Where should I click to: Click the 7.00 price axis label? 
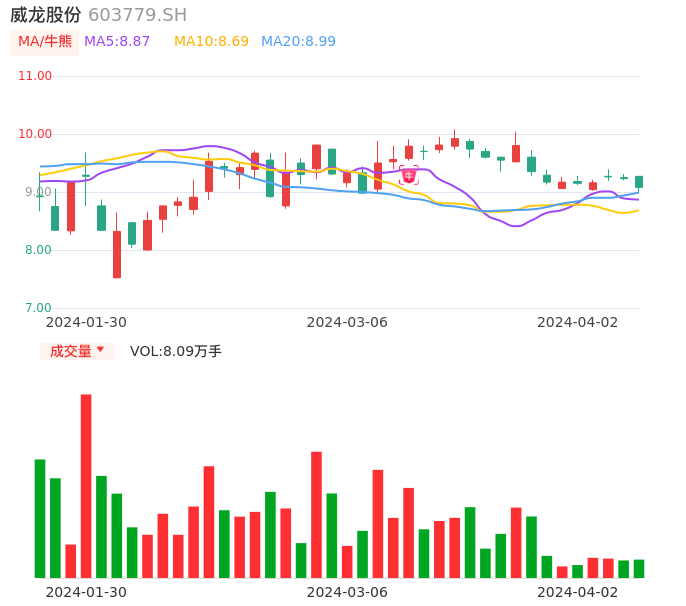tap(35, 308)
